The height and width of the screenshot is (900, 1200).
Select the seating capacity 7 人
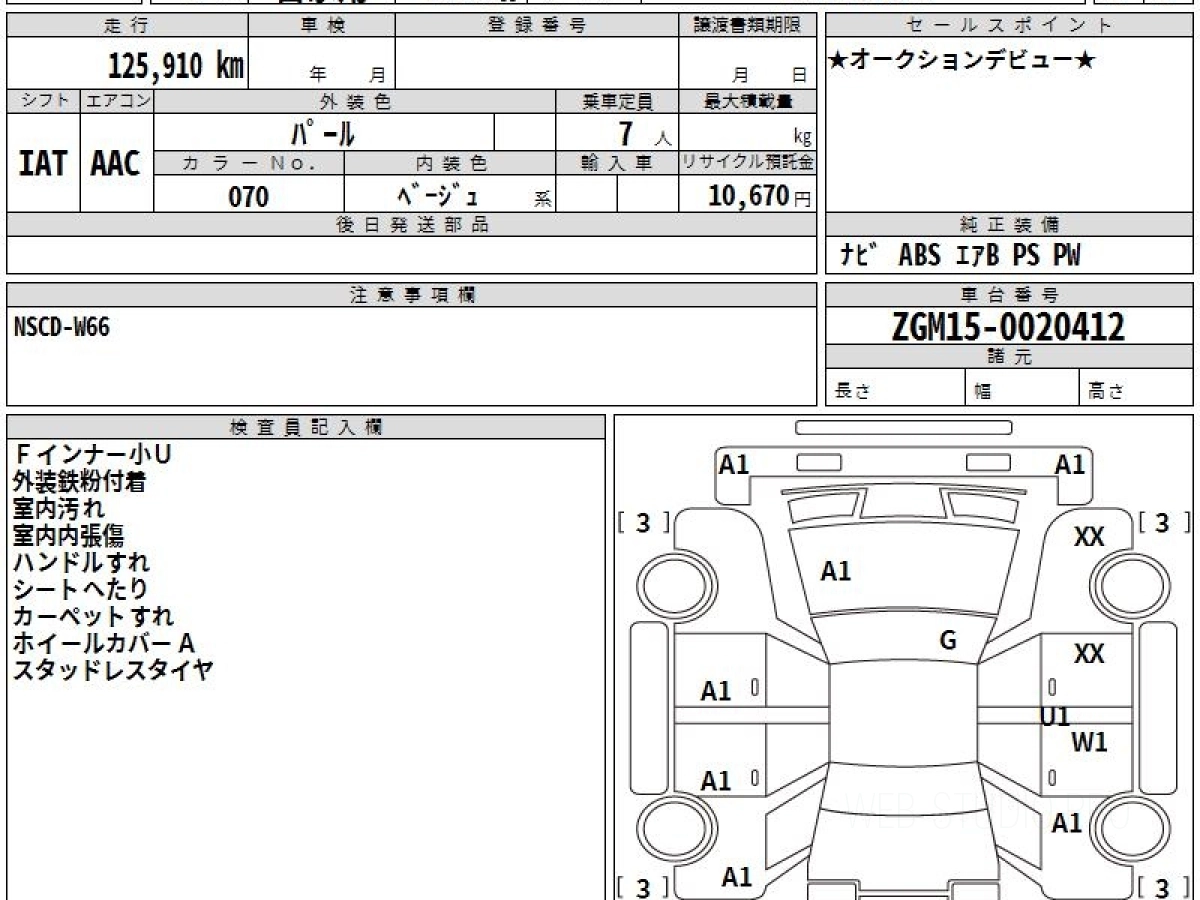644,134
